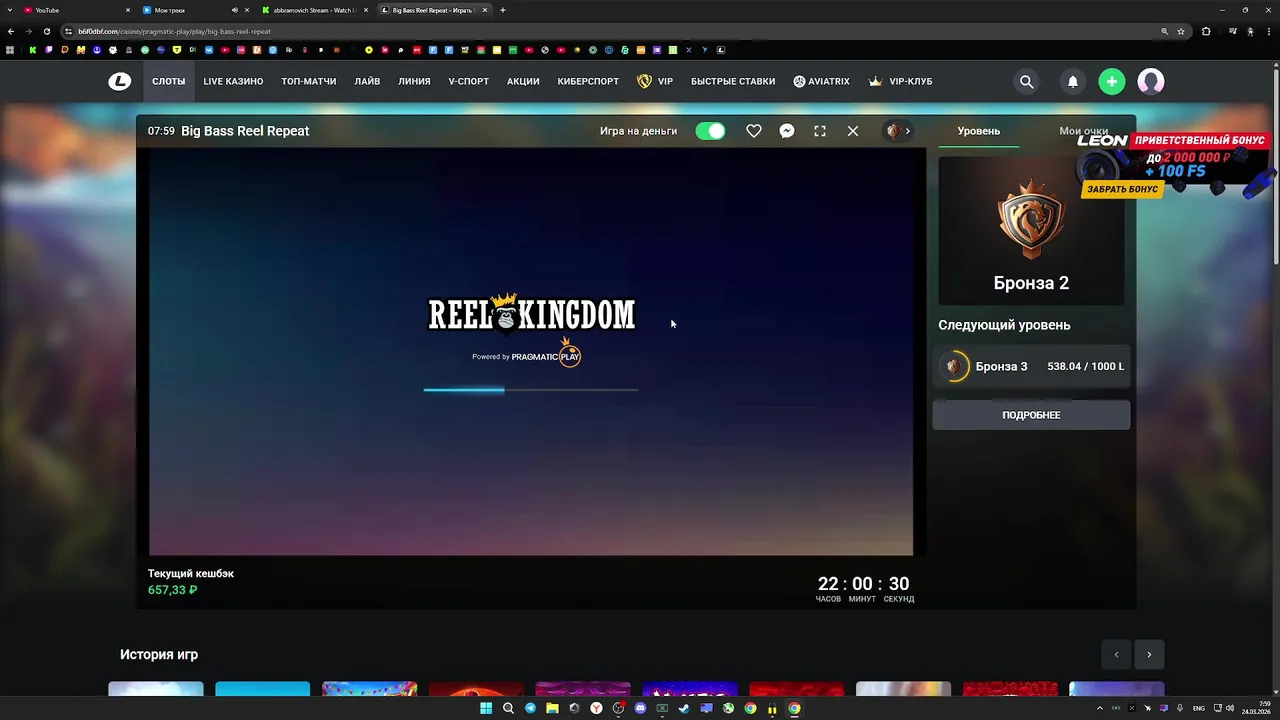This screenshot has height=720, width=1280.
Task: Open the 'VIP-КЛУБ' link
Action: click(900, 82)
